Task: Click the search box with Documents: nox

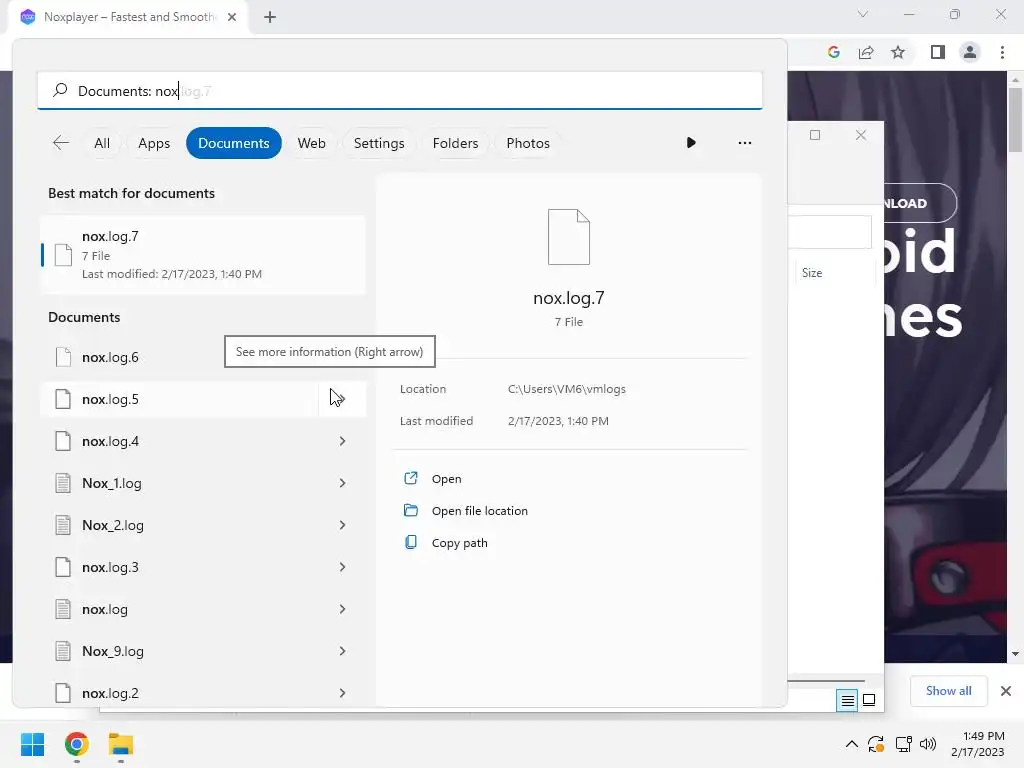Action: [400, 91]
